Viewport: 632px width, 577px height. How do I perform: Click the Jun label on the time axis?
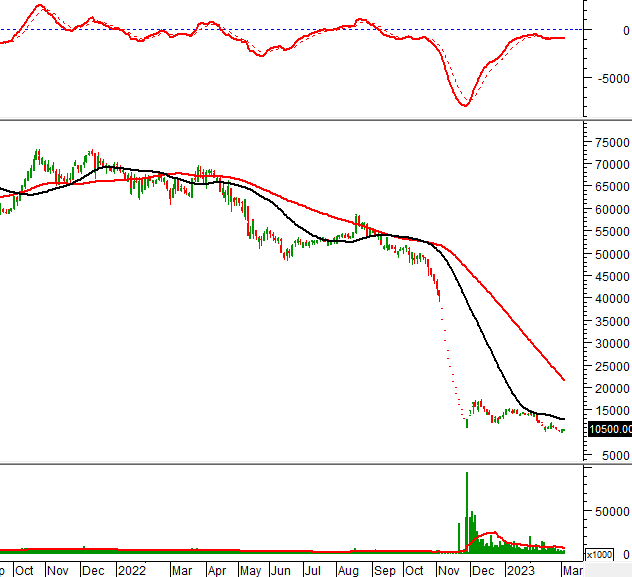[x=282, y=570]
